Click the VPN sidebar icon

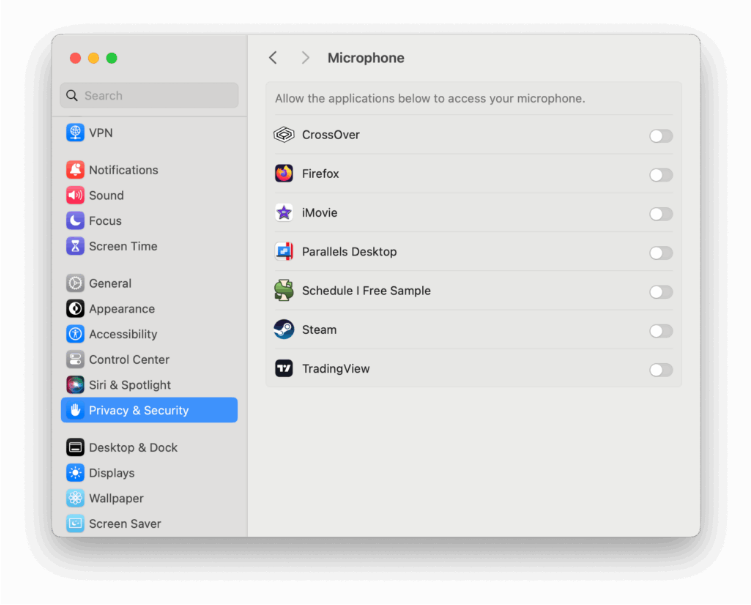tap(75, 133)
